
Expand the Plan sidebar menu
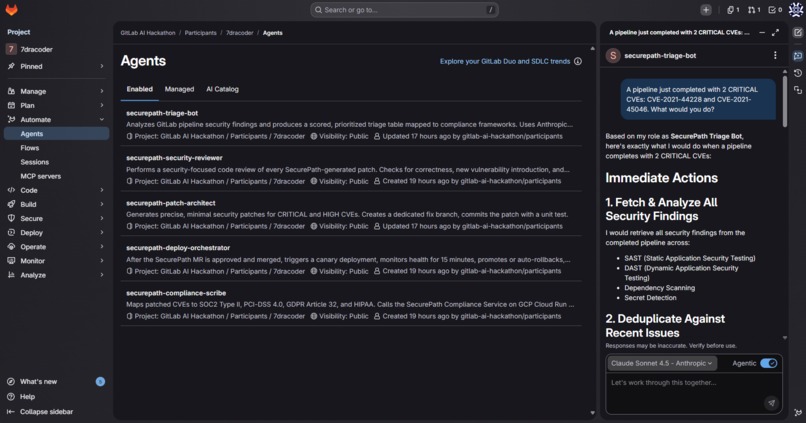(56, 105)
